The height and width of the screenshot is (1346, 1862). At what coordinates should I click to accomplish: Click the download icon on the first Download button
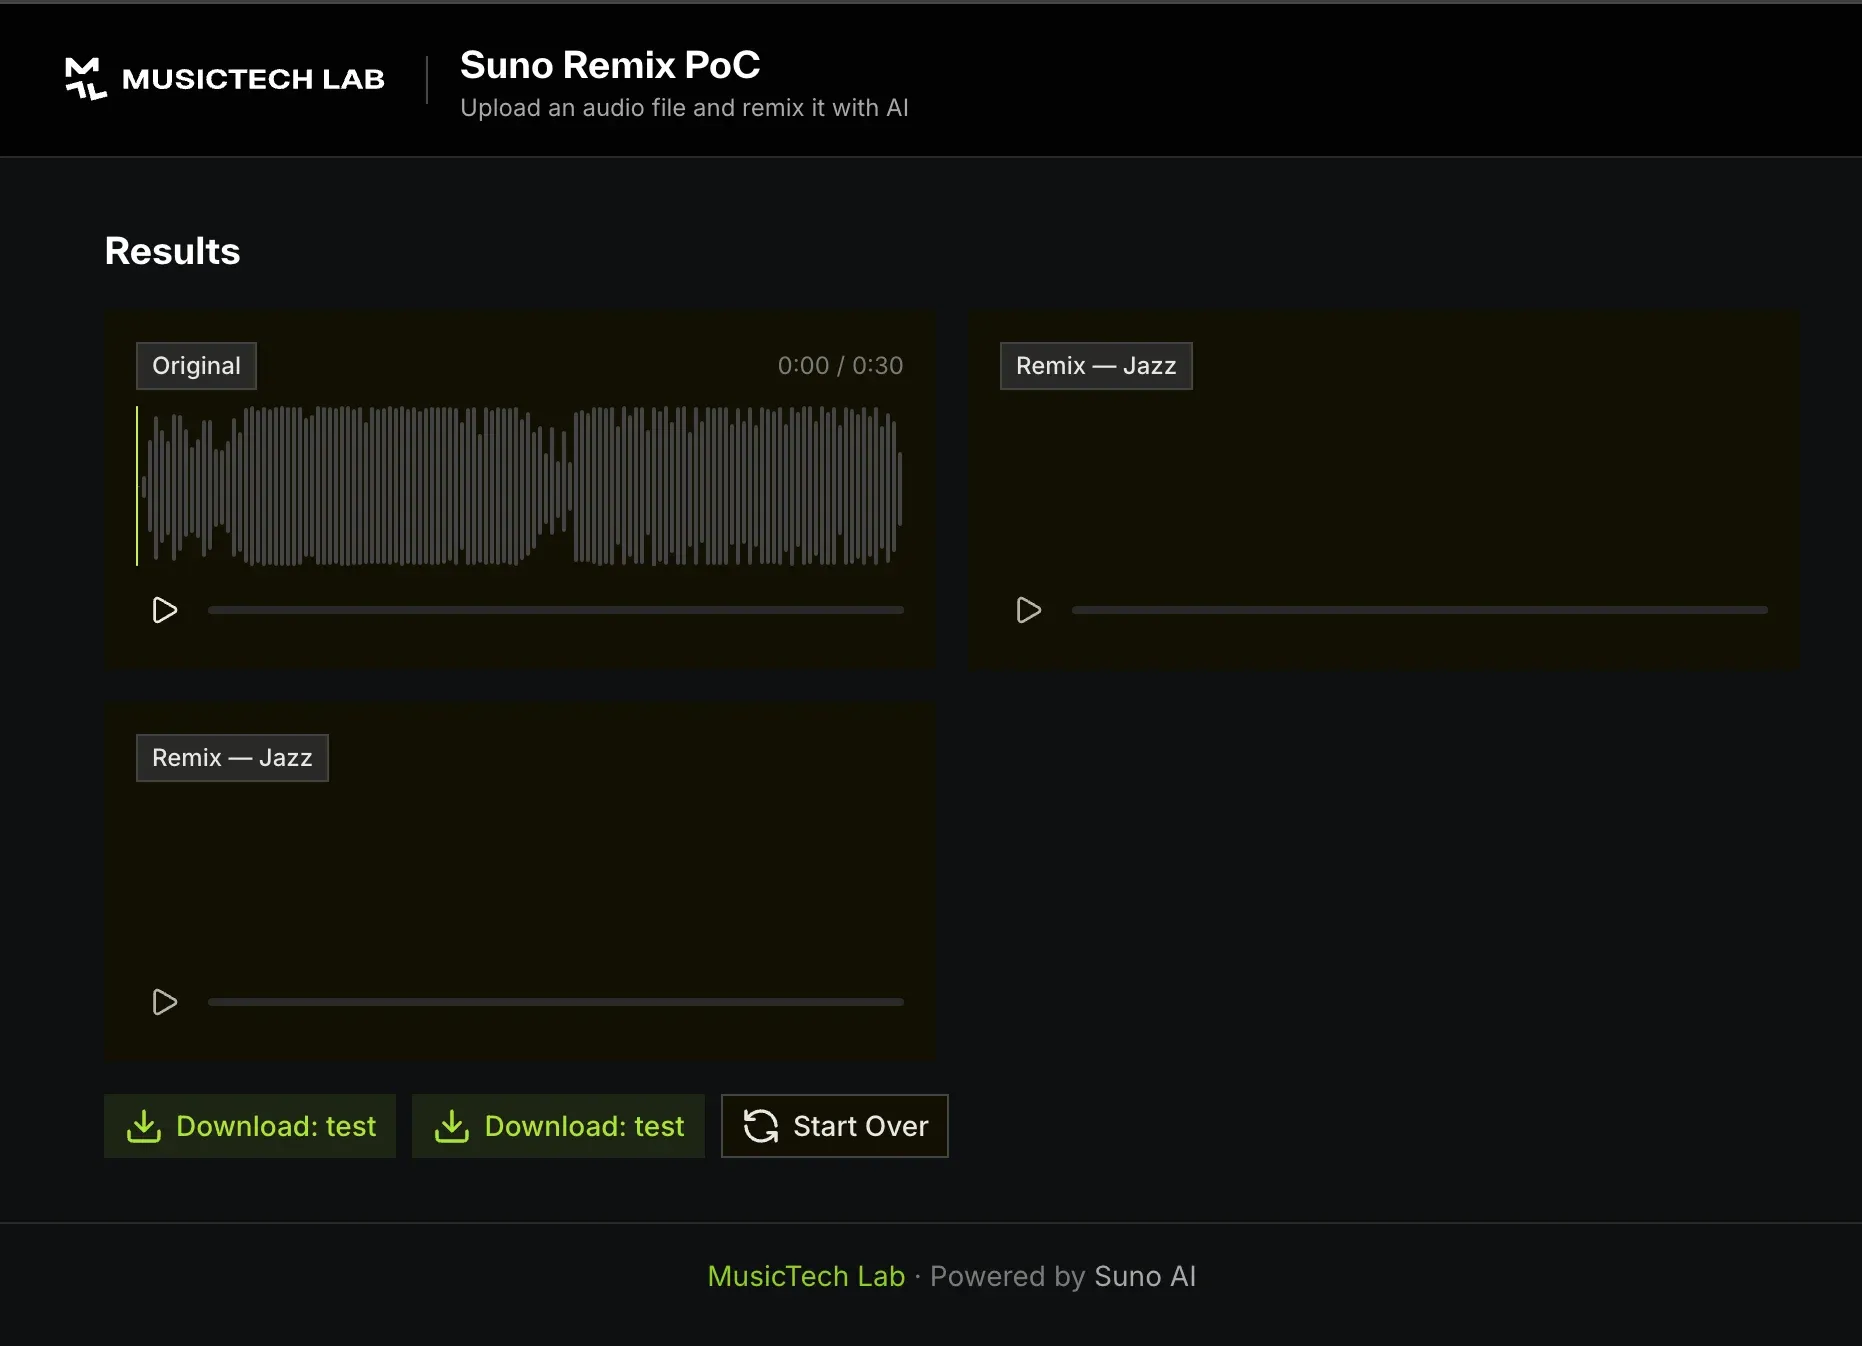[x=144, y=1126]
